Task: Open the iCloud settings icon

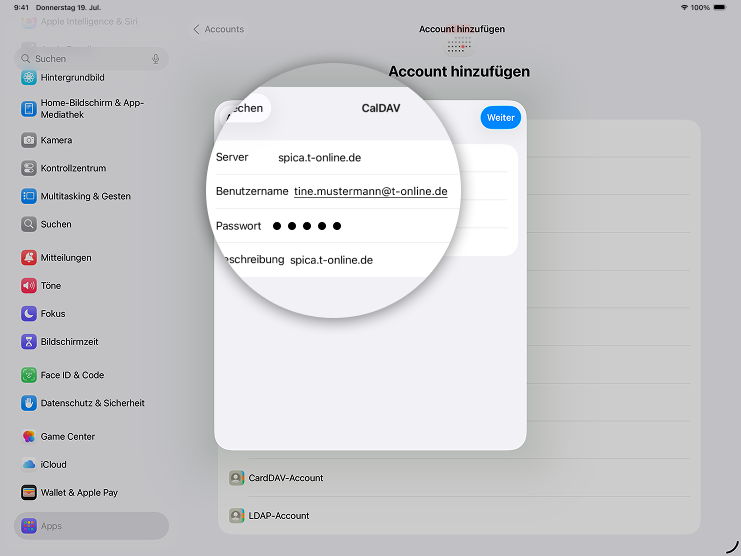Action: click(29, 464)
